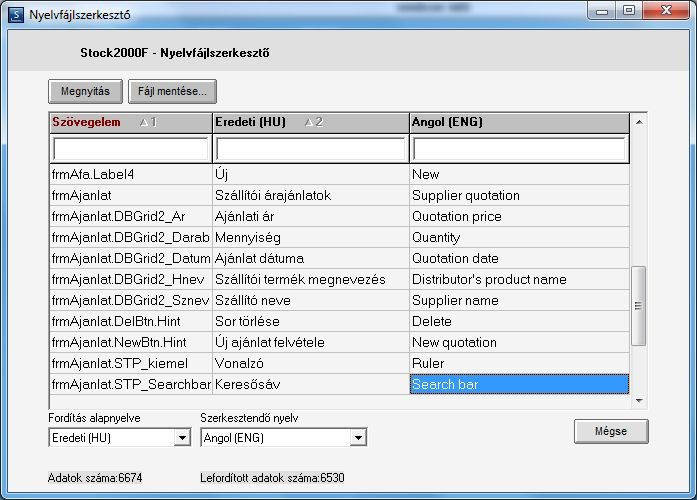
Task: Click the scrollbar up arrow of the grid
Action: (x=639, y=122)
